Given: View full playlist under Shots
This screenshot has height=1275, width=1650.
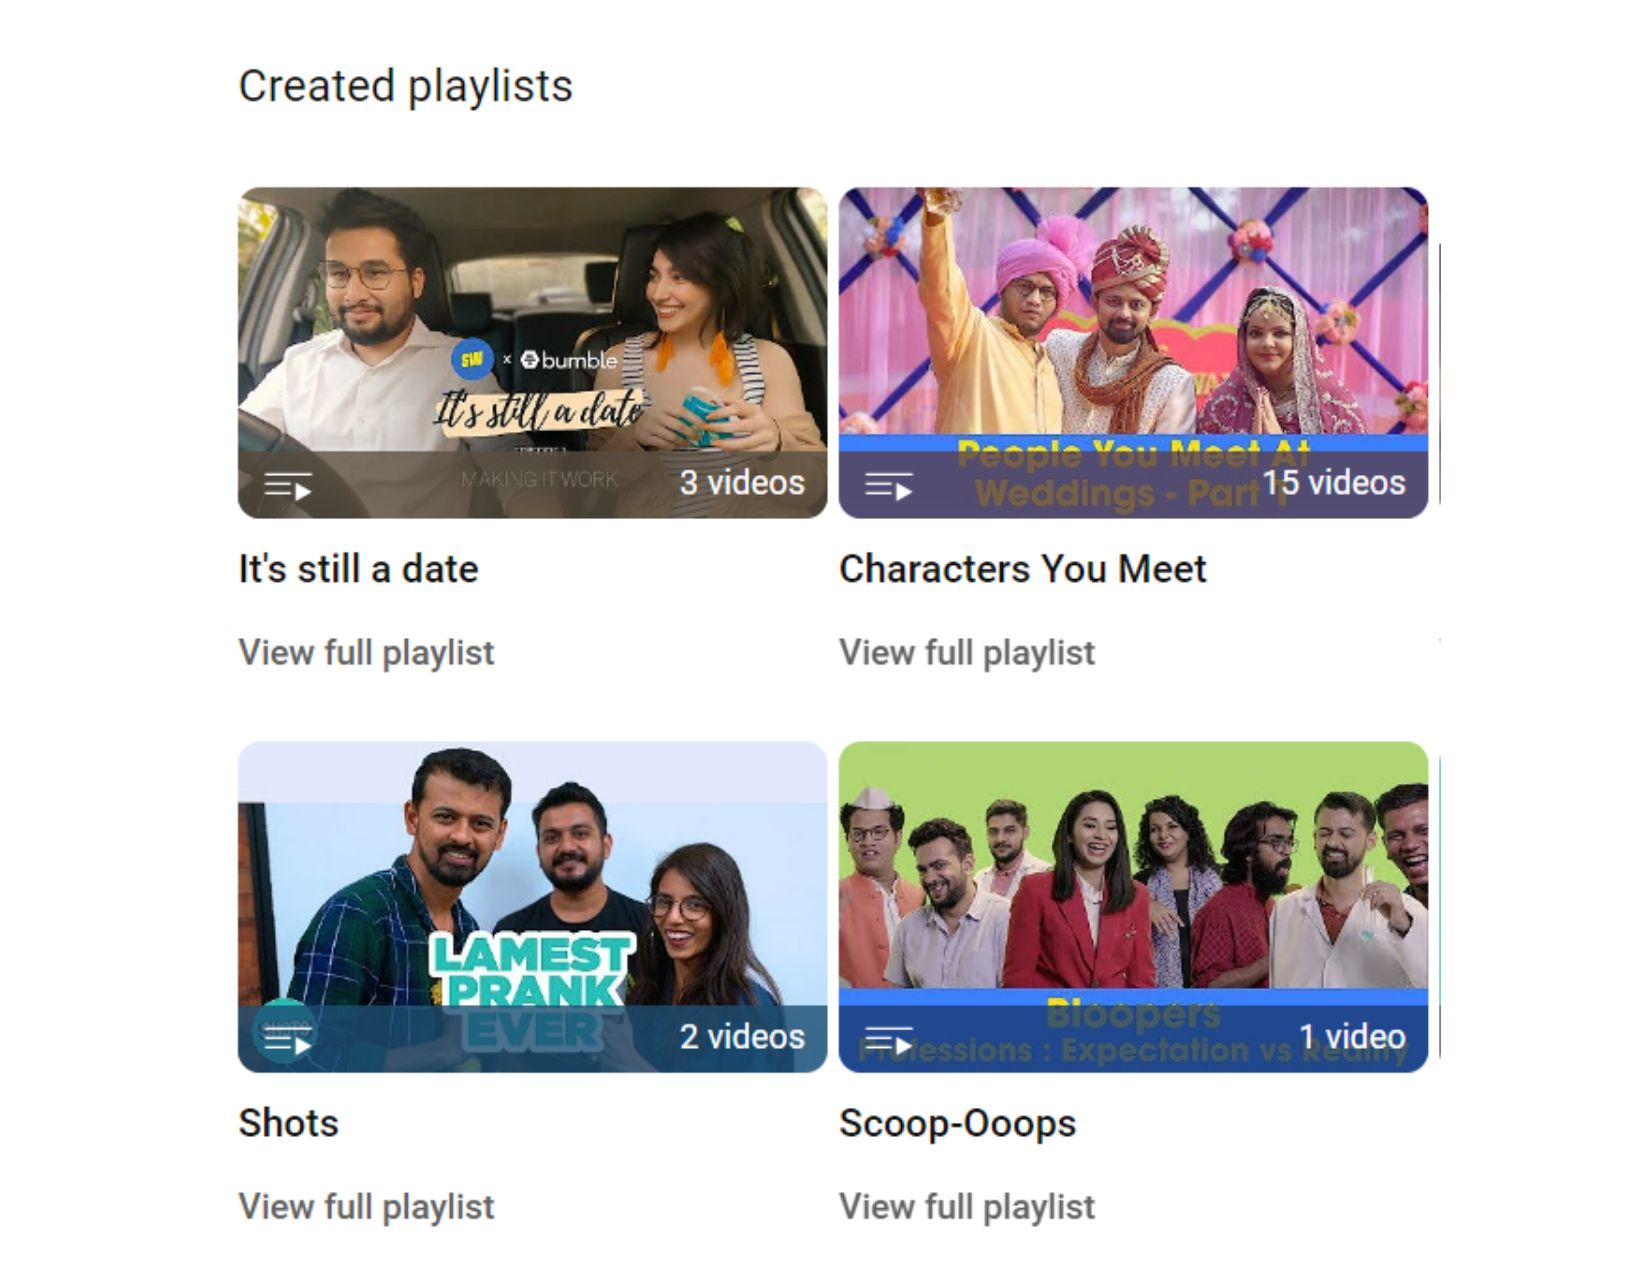Looking at the screenshot, I should (366, 1206).
